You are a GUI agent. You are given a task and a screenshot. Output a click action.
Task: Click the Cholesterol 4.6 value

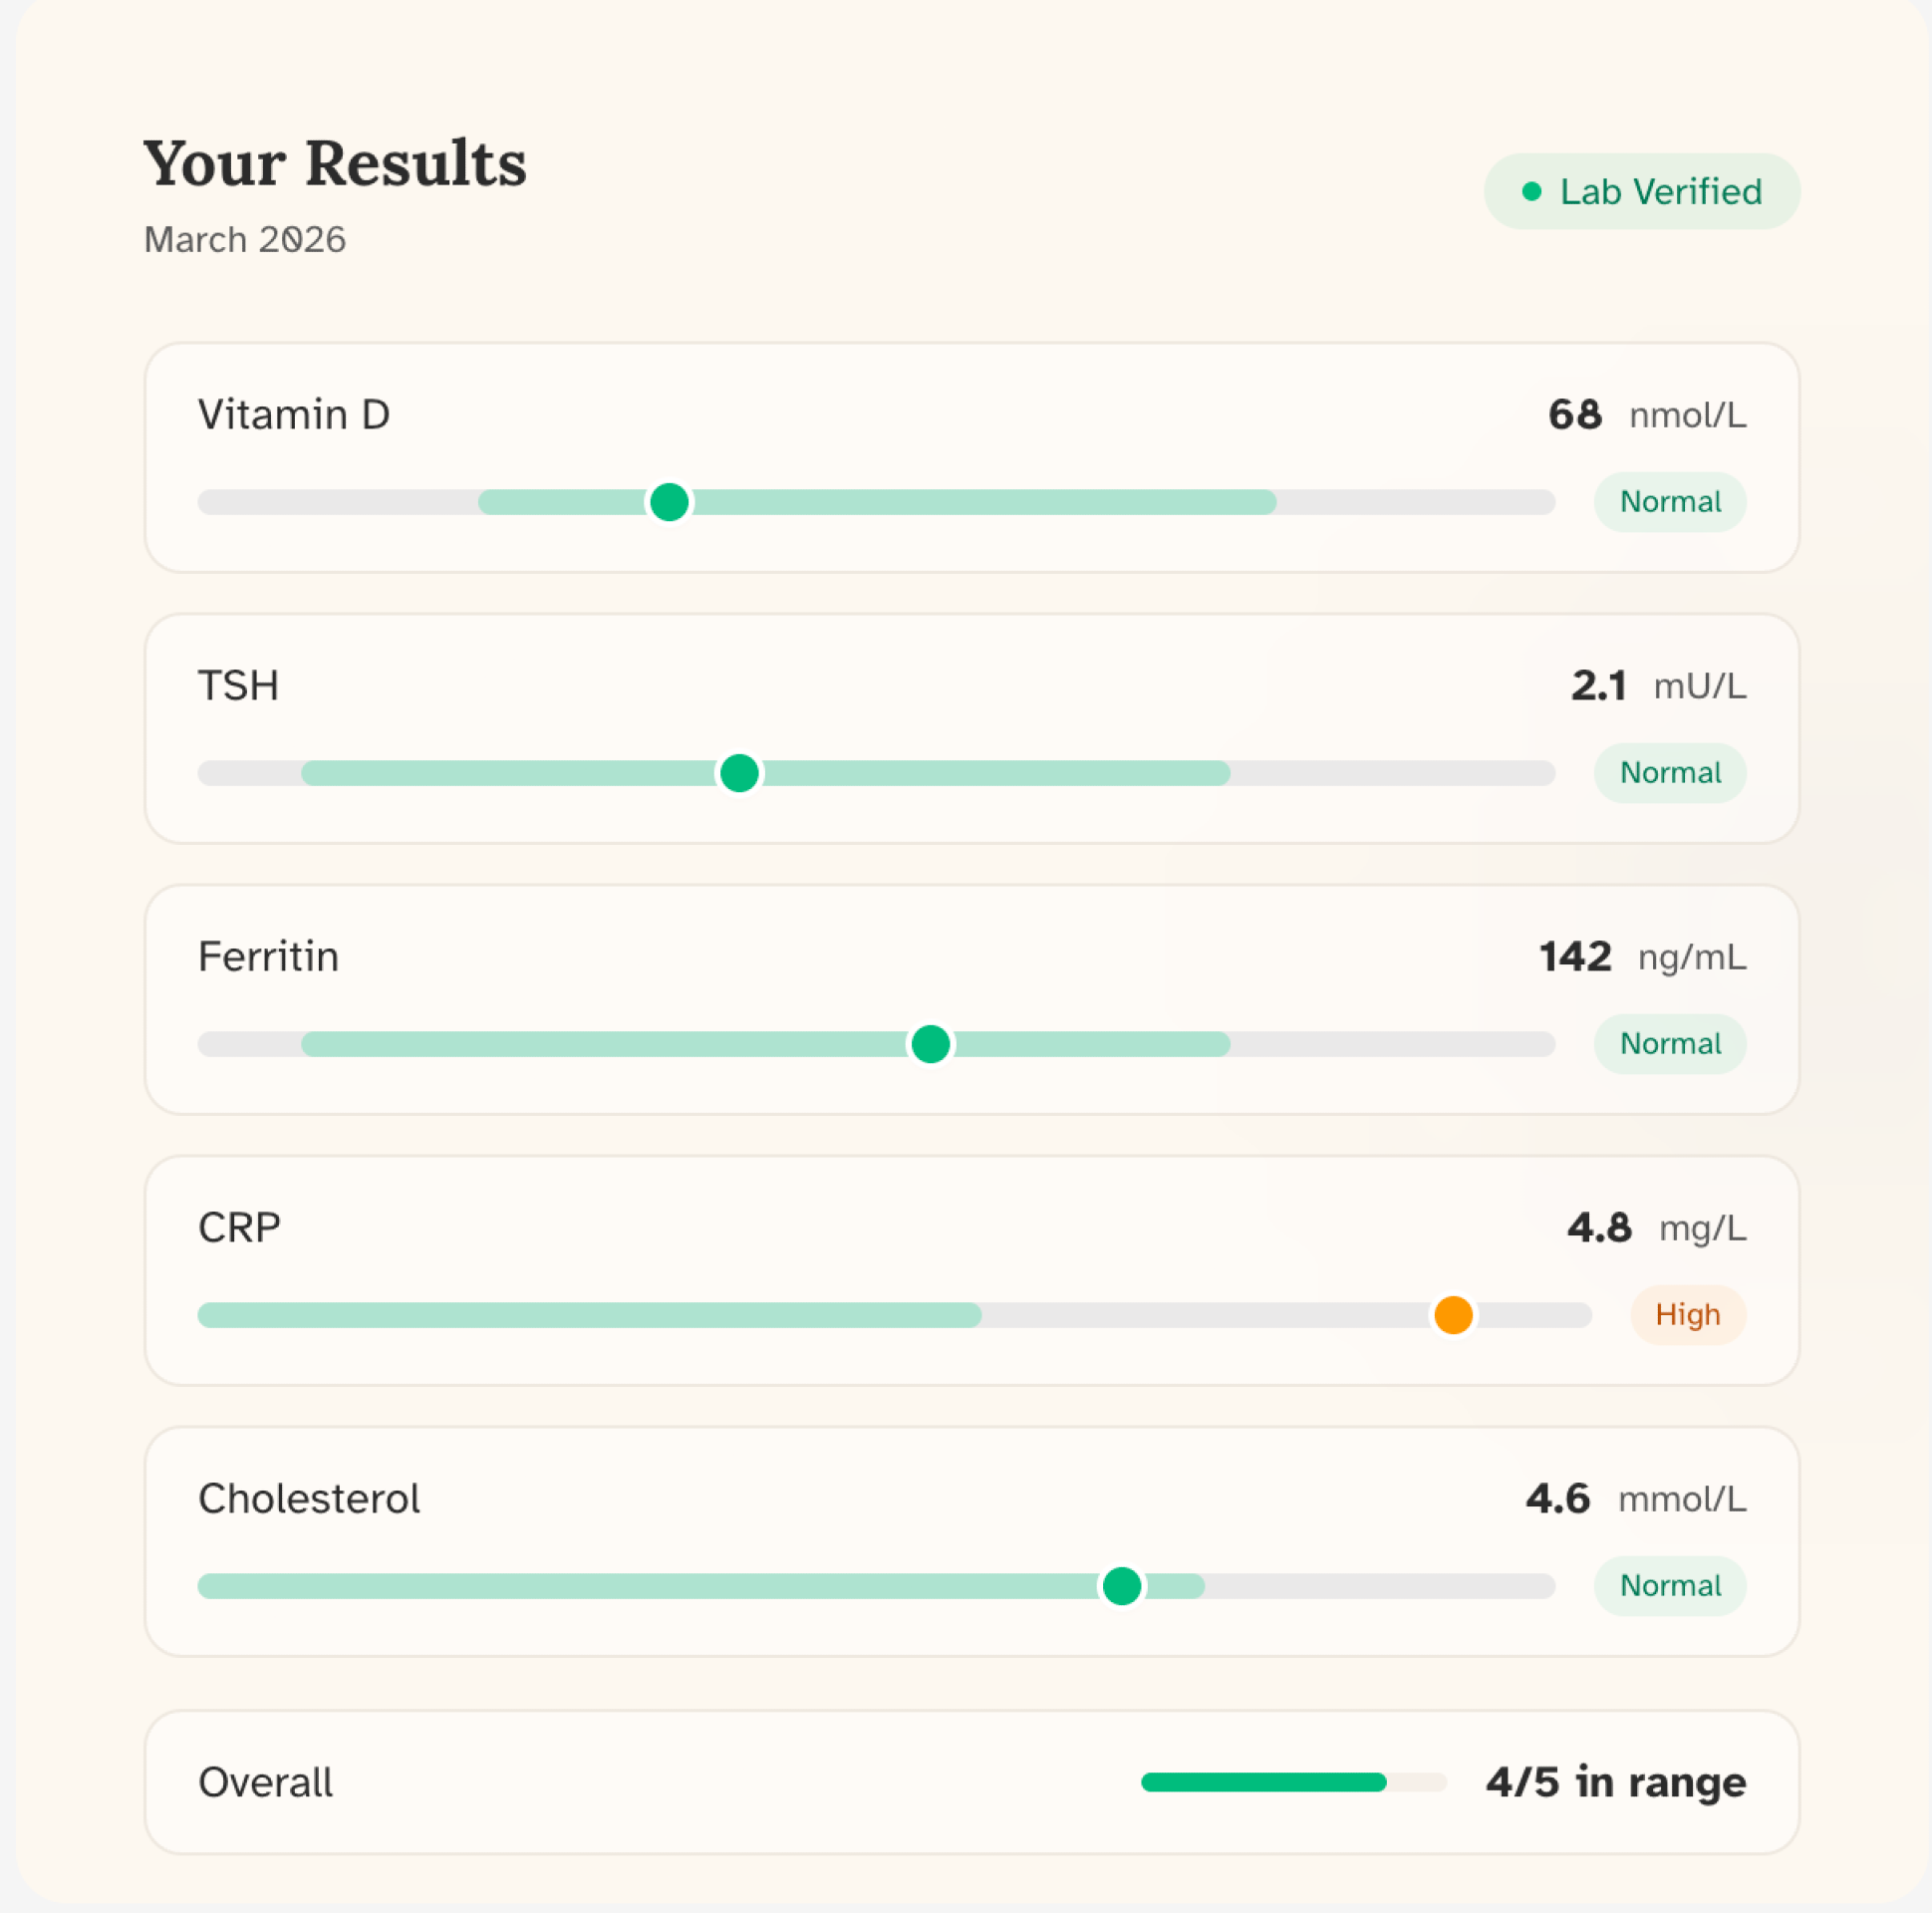(x=1557, y=1499)
